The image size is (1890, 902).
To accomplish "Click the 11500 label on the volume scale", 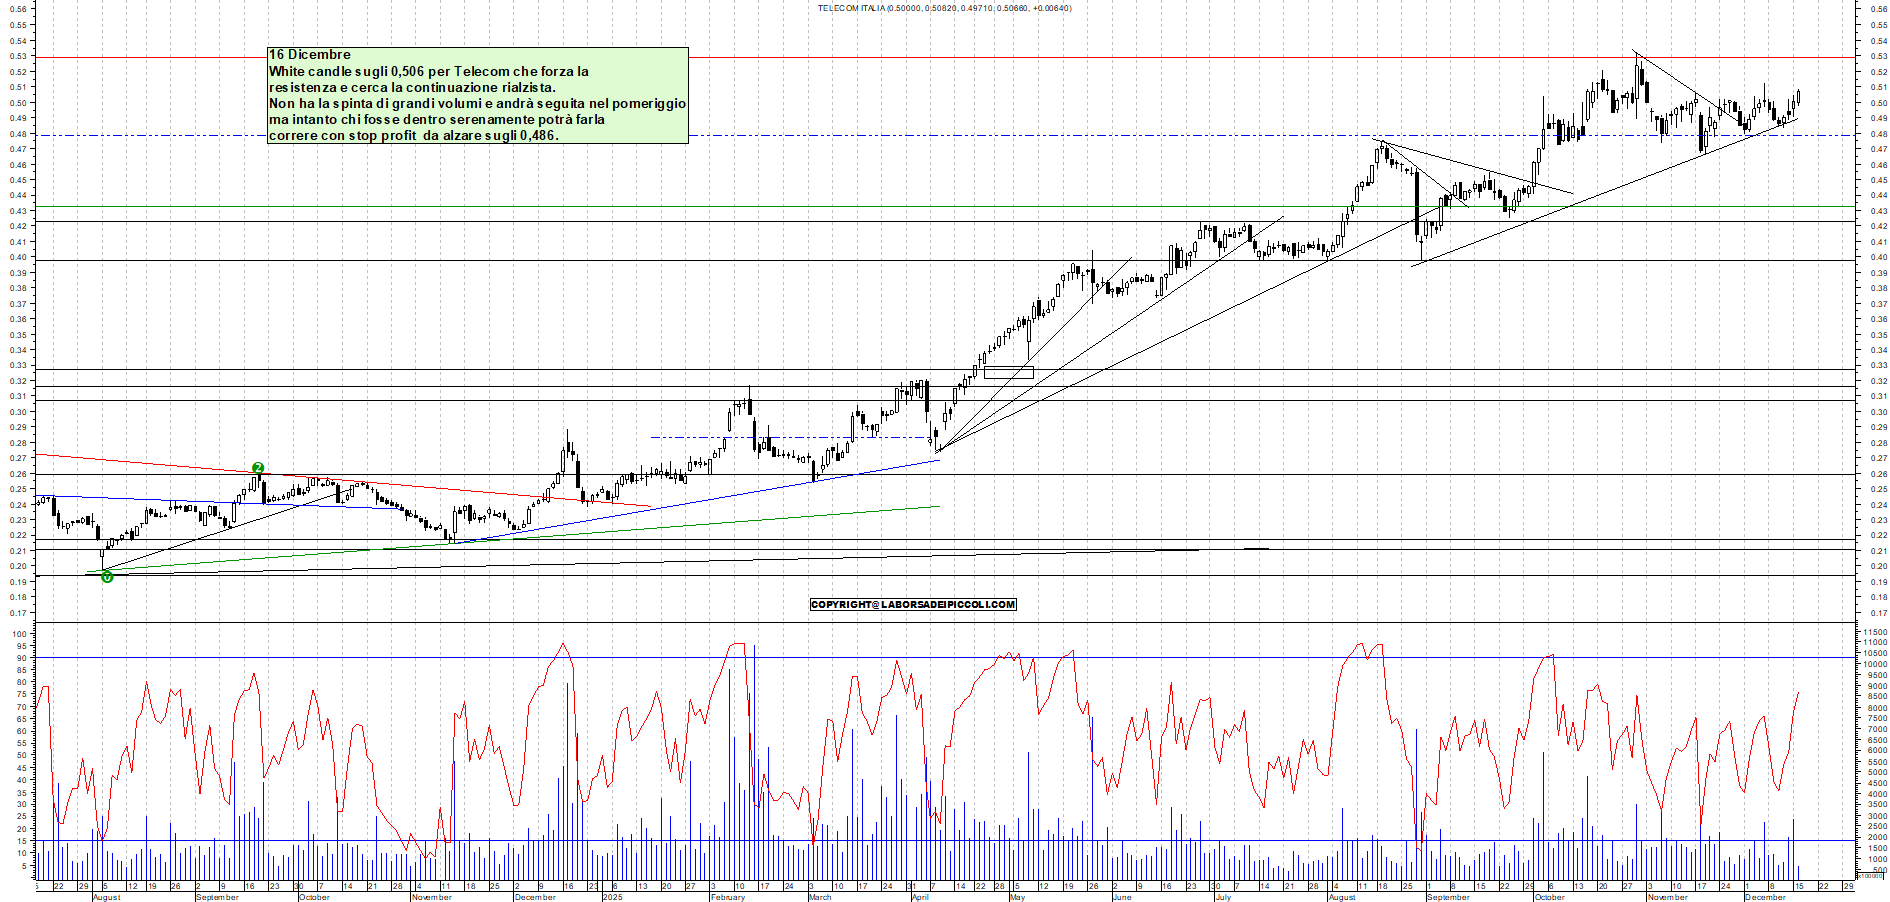I will click(x=1873, y=633).
